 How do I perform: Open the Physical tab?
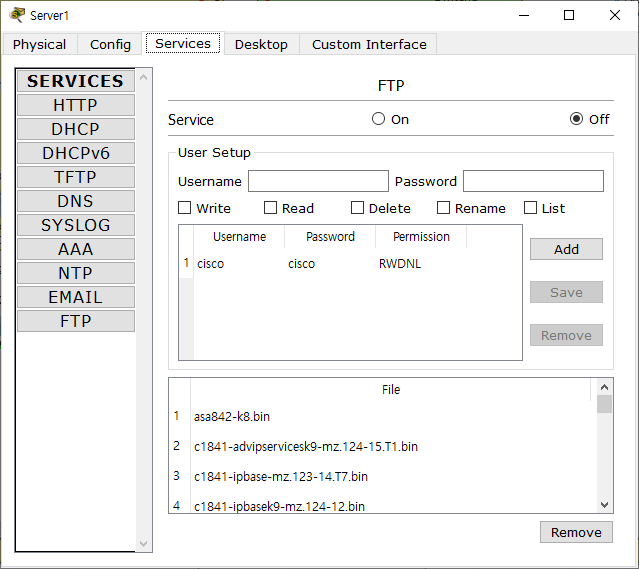(x=39, y=44)
